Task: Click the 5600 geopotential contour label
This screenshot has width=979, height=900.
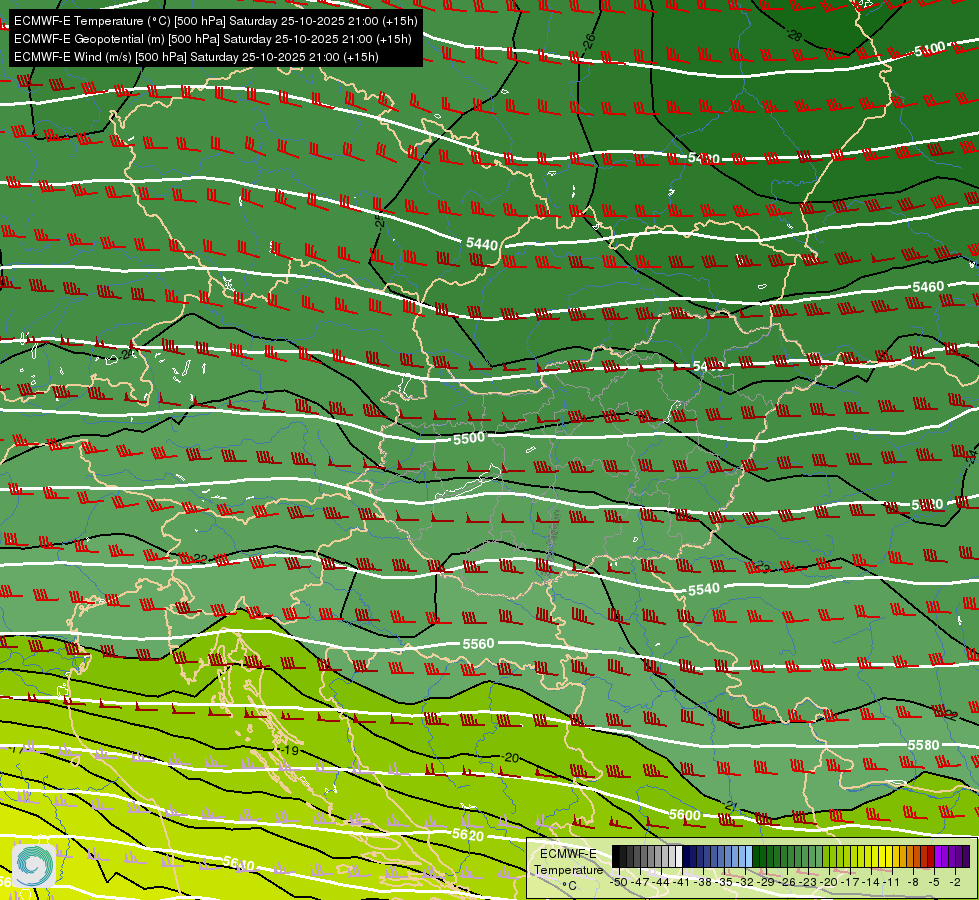Action: (x=684, y=814)
